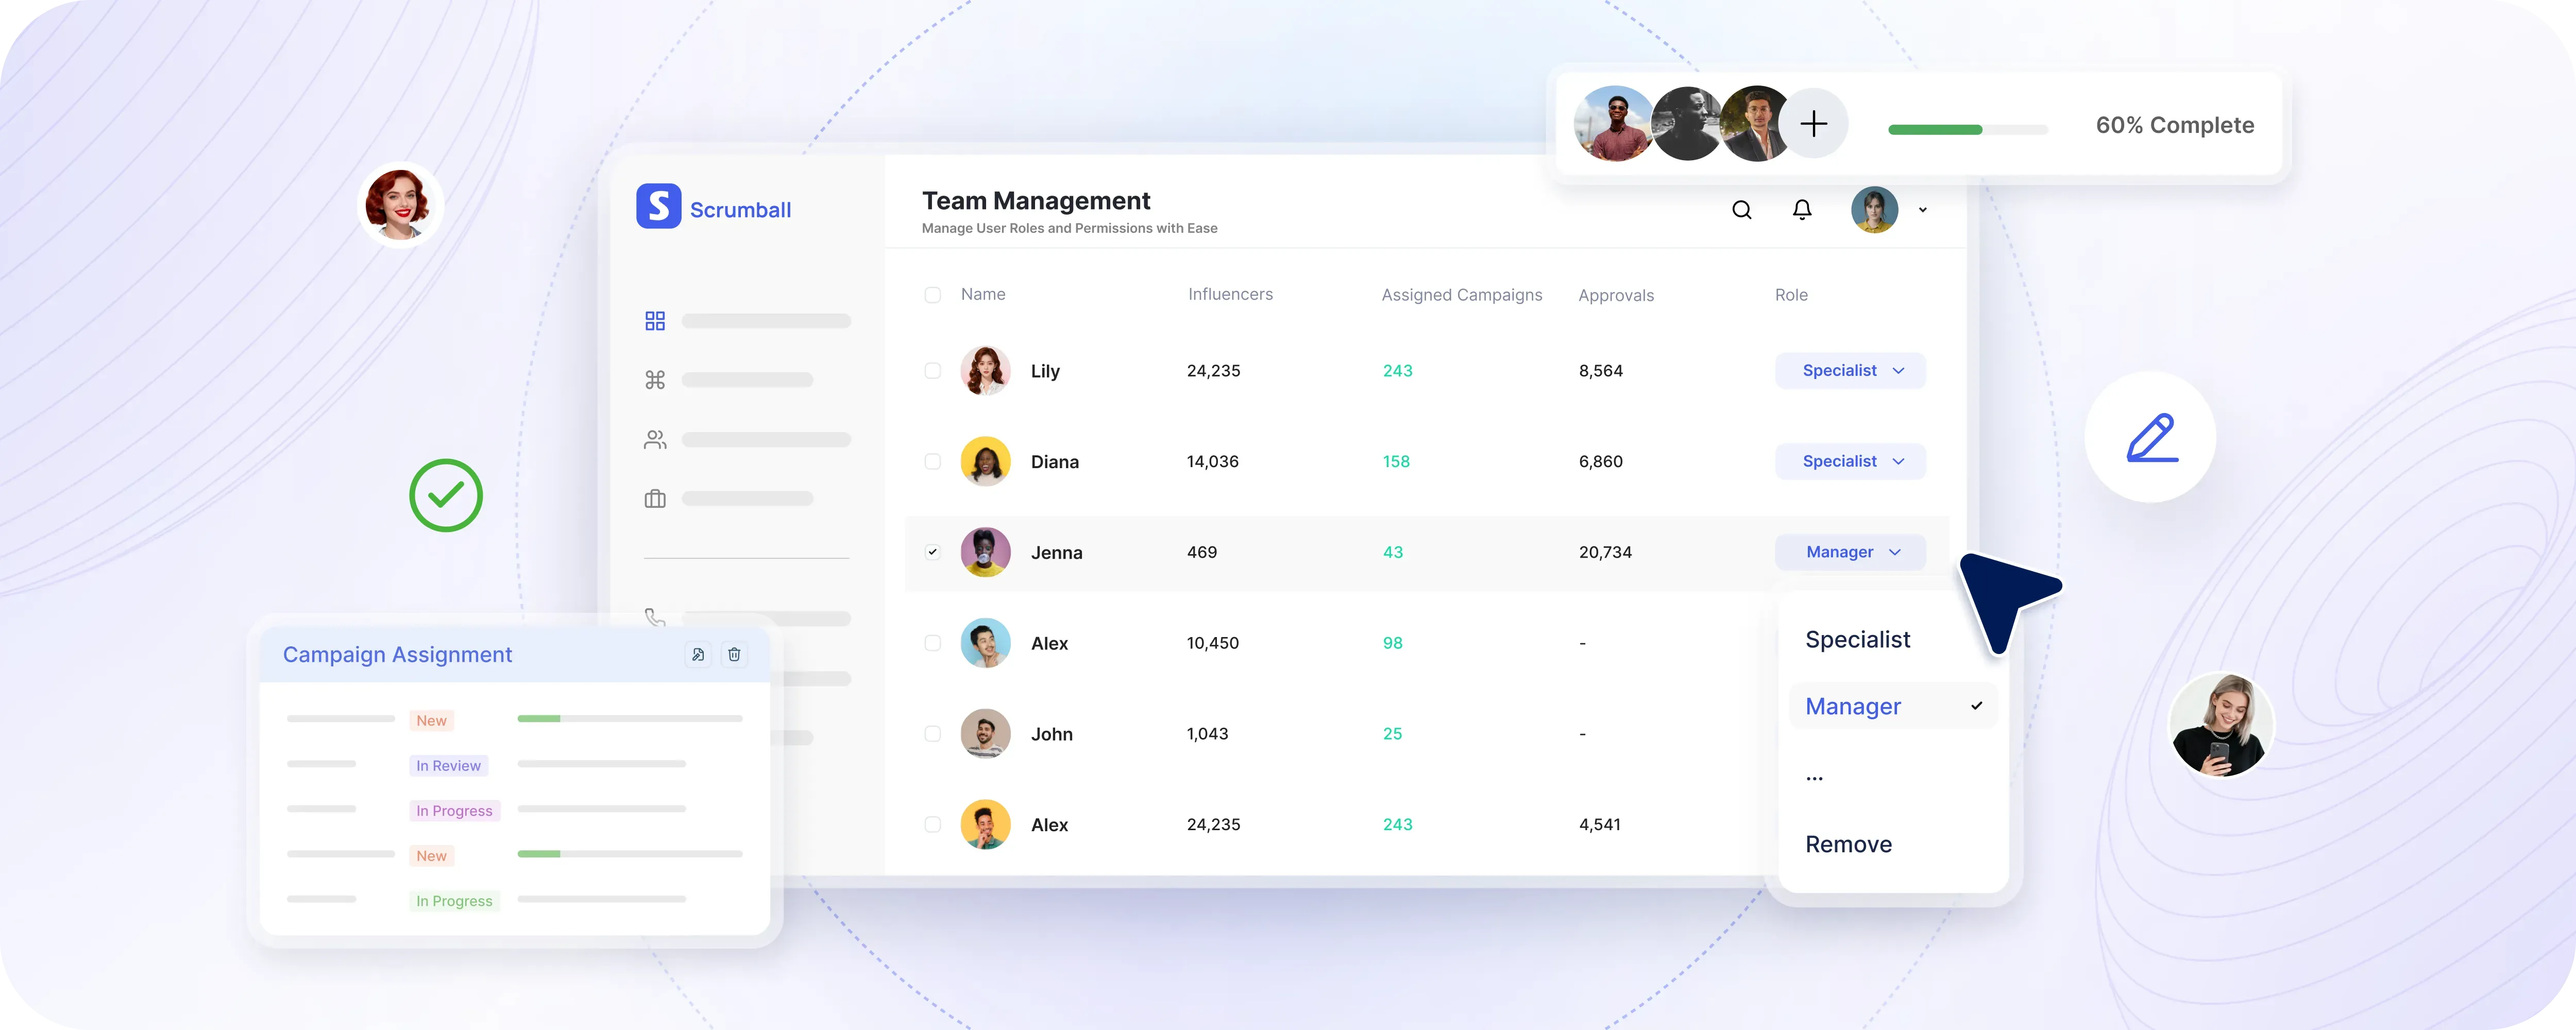The width and height of the screenshot is (2576, 1030).
Task: Click the trash icon in Campaign Assignment
Action: [734, 654]
